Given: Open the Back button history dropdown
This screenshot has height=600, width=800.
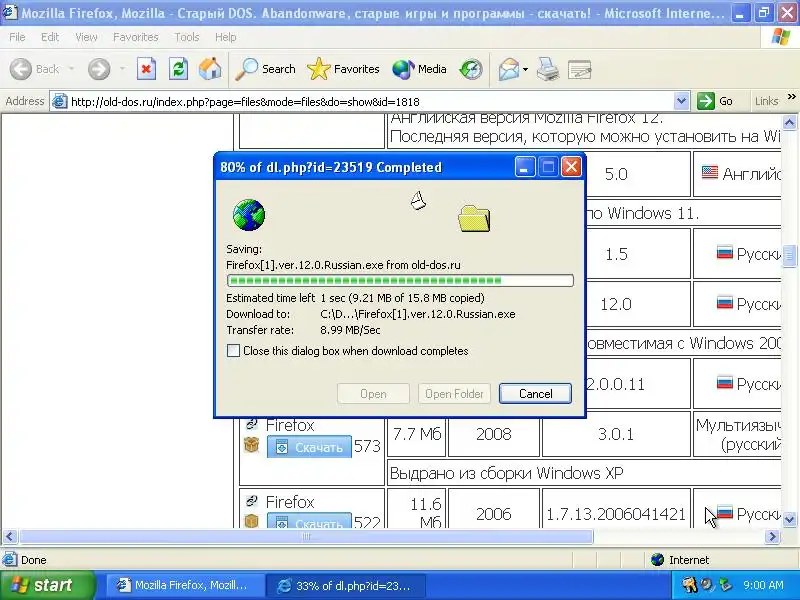Looking at the screenshot, I should coord(71,69).
